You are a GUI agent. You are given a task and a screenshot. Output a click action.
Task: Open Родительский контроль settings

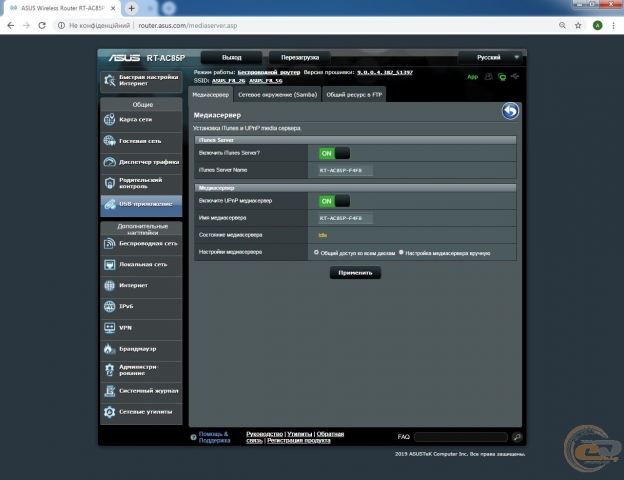pyautogui.click(x=141, y=183)
